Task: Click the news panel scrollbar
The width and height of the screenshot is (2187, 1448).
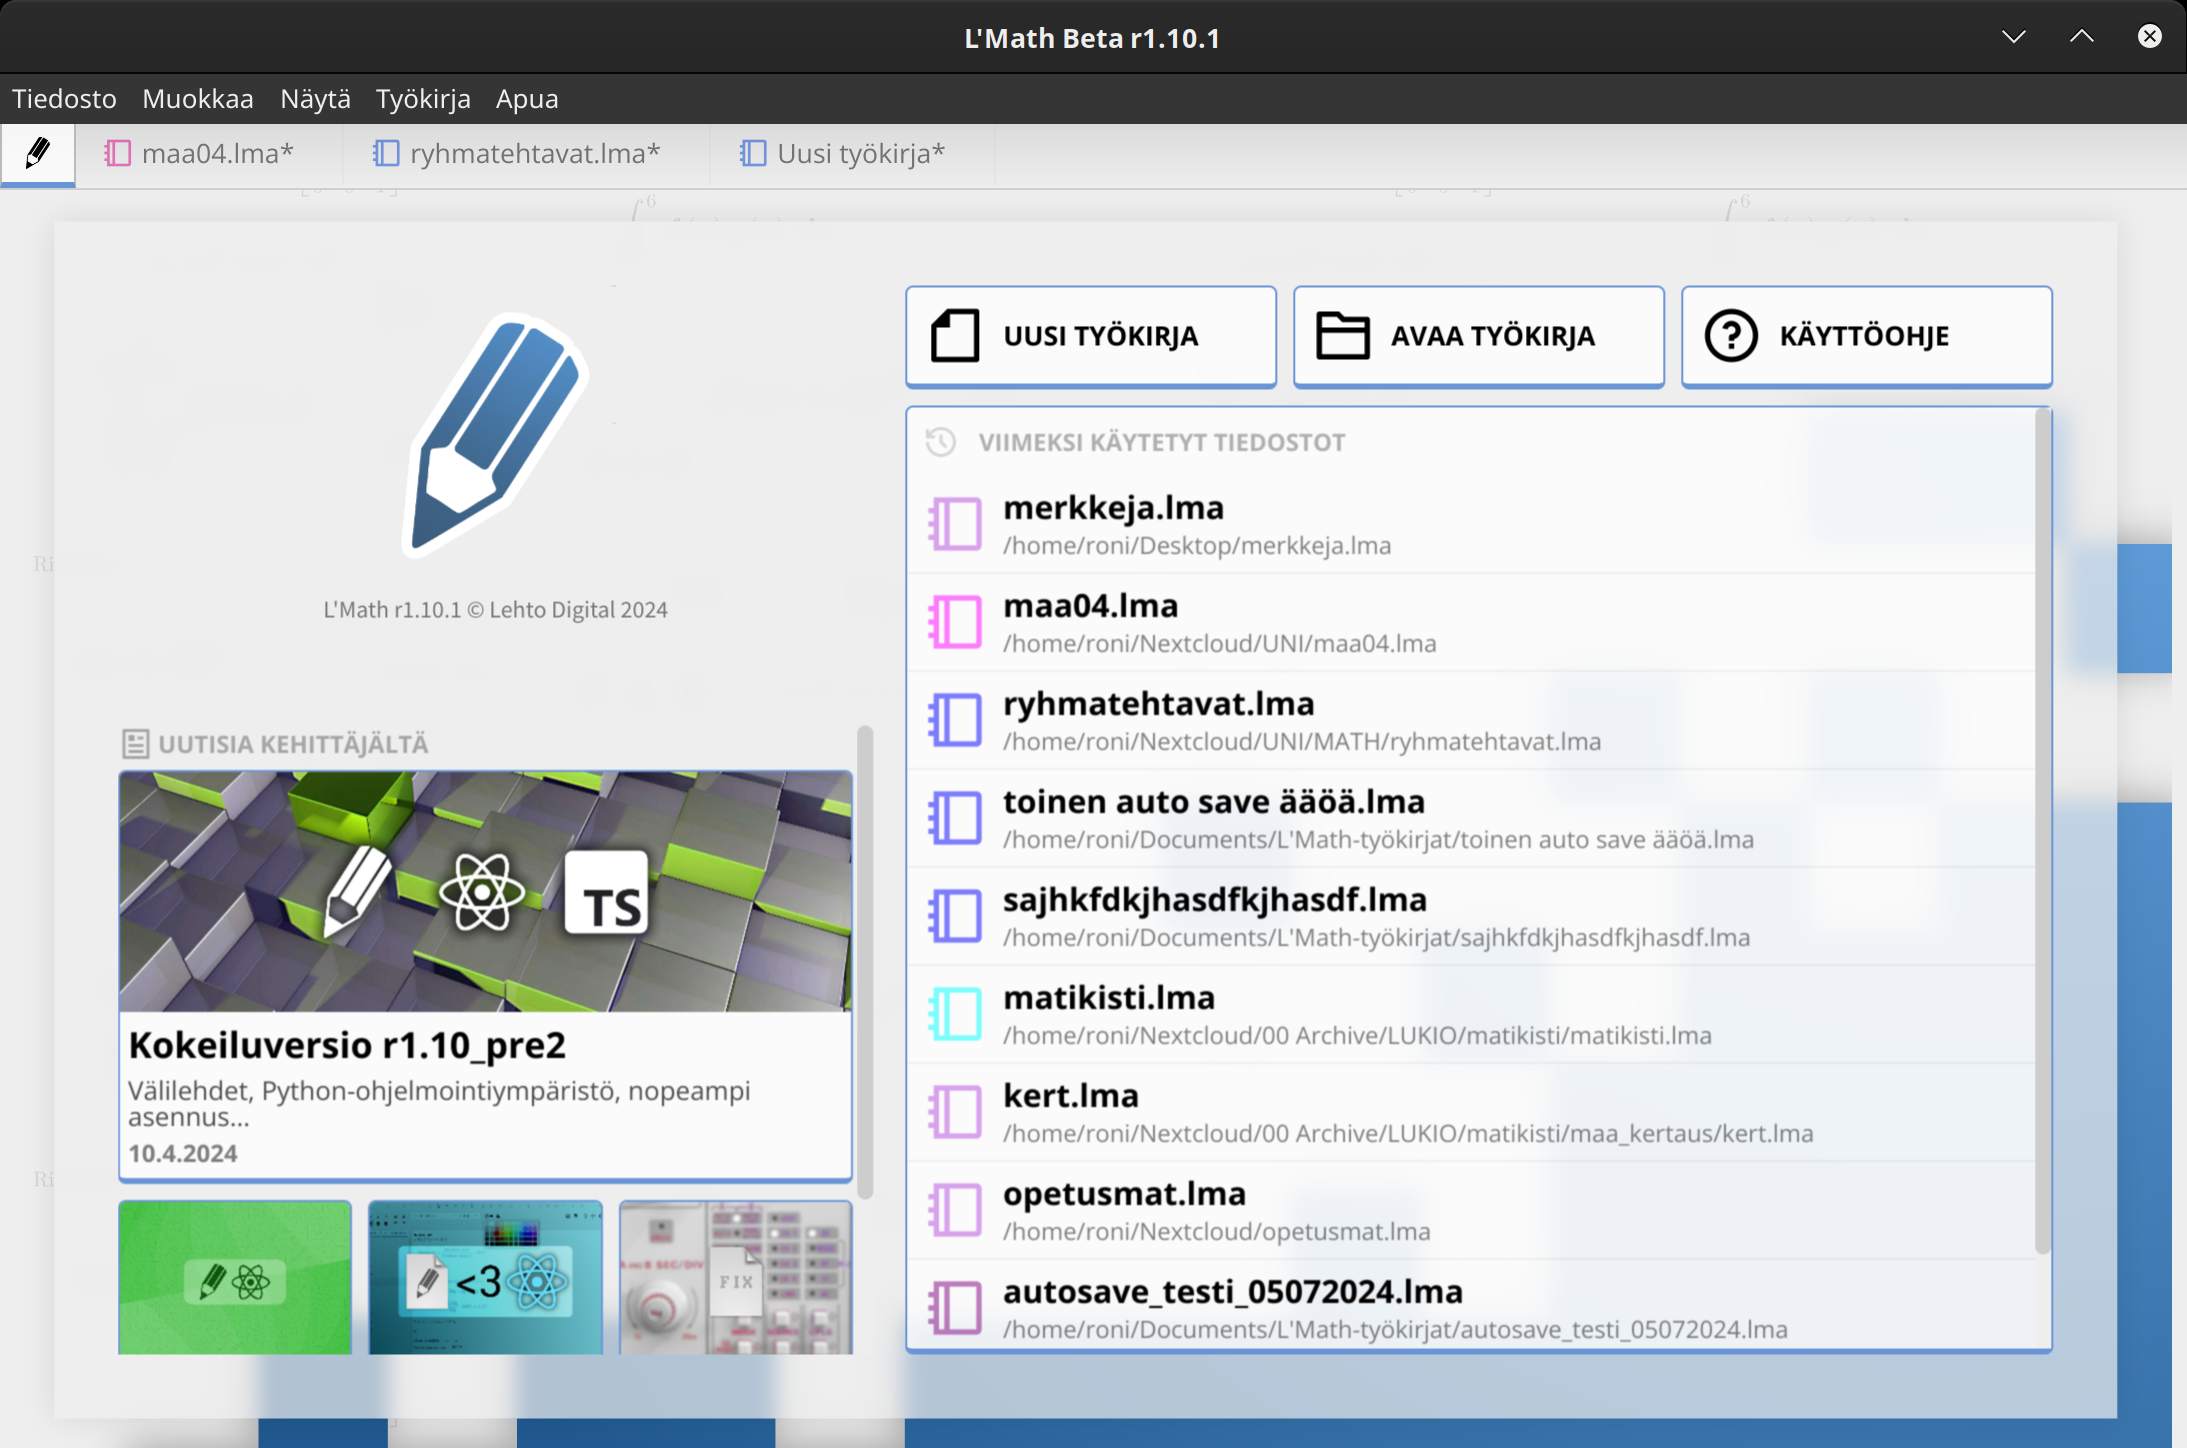Action: [865, 960]
